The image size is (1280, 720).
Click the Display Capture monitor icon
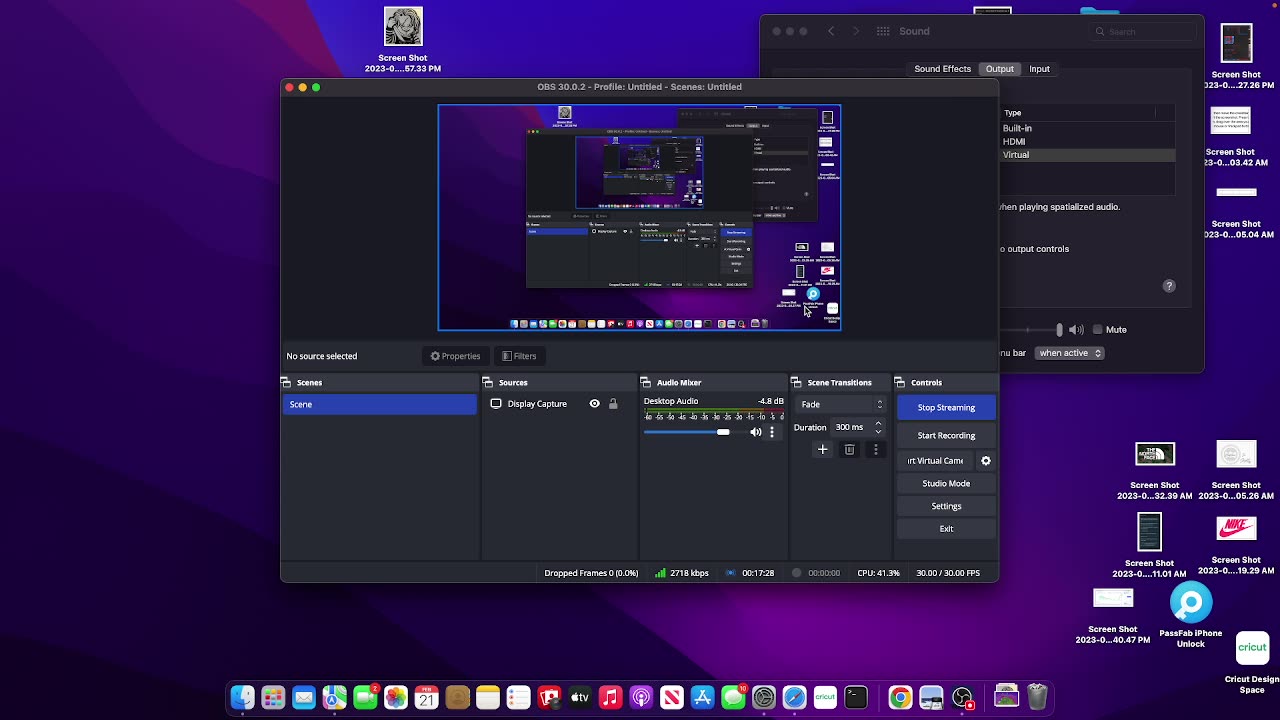(496, 404)
